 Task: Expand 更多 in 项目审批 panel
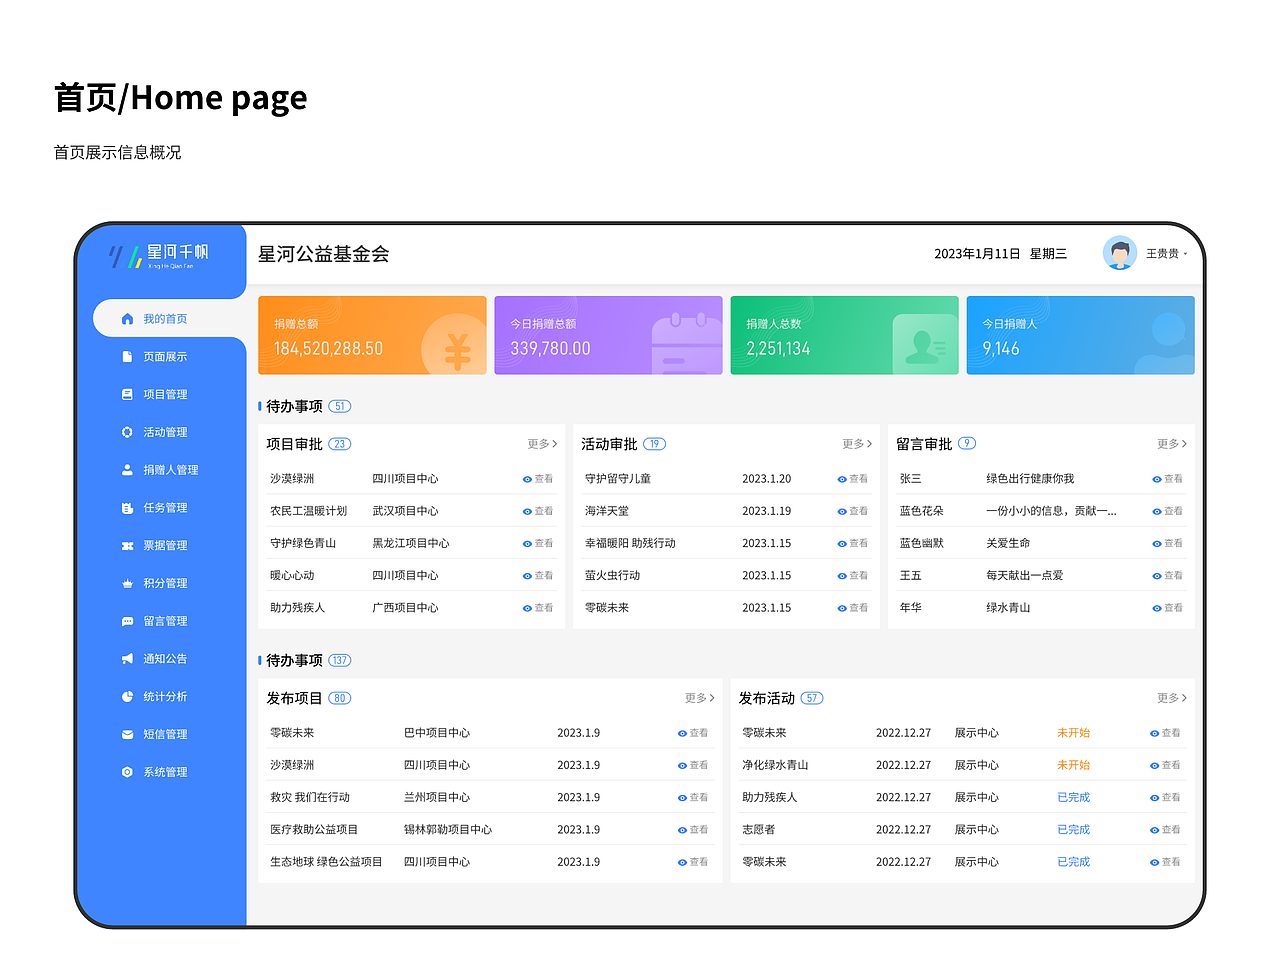[542, 444]
